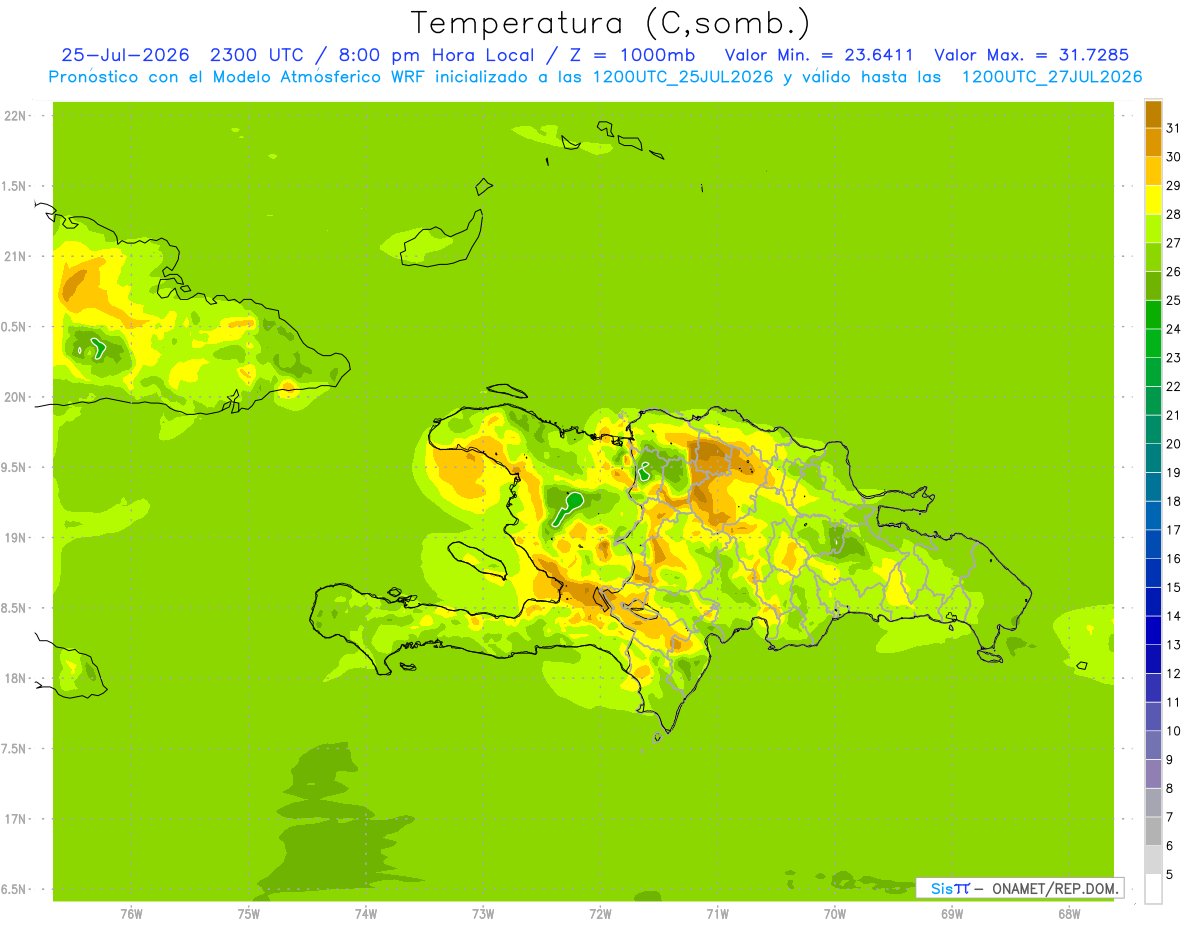Click the blue legend band between 15 and 16
Screen dimensions: 1200x927
click(1153, 573)
